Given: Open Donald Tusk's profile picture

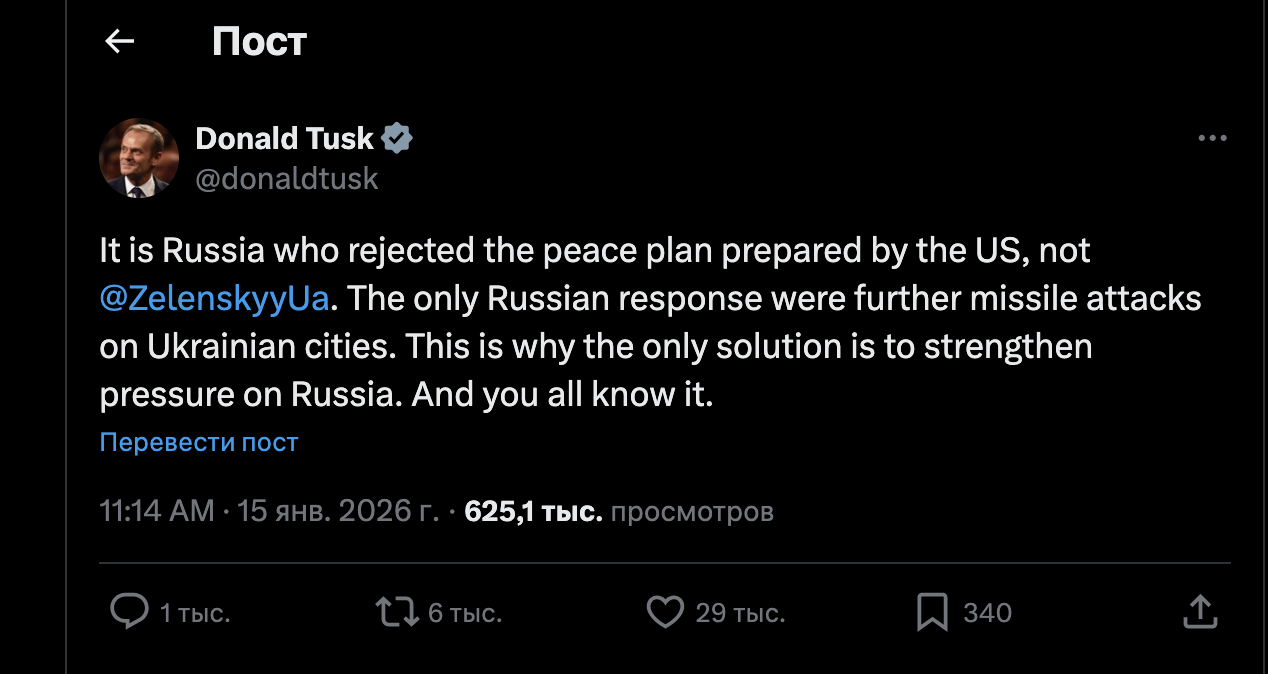Looking at the screenshot, I should [x=138, y=158].
